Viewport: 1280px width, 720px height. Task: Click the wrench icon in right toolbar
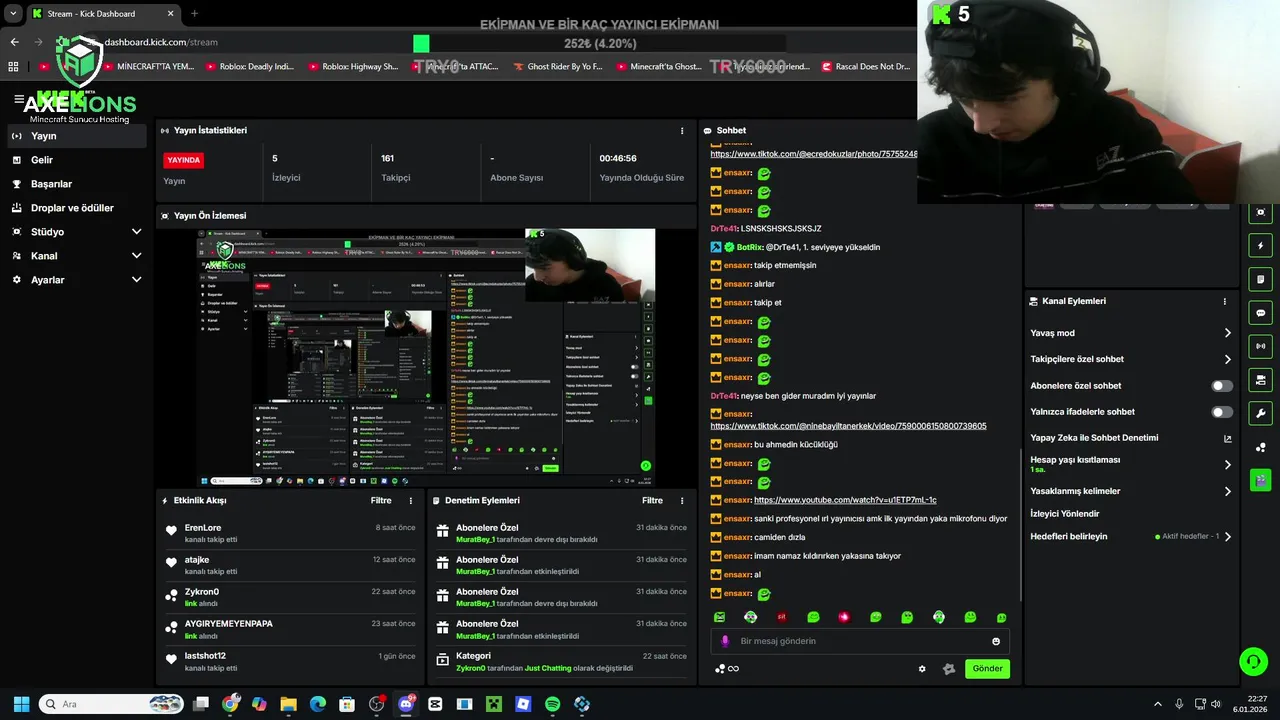1260,413
